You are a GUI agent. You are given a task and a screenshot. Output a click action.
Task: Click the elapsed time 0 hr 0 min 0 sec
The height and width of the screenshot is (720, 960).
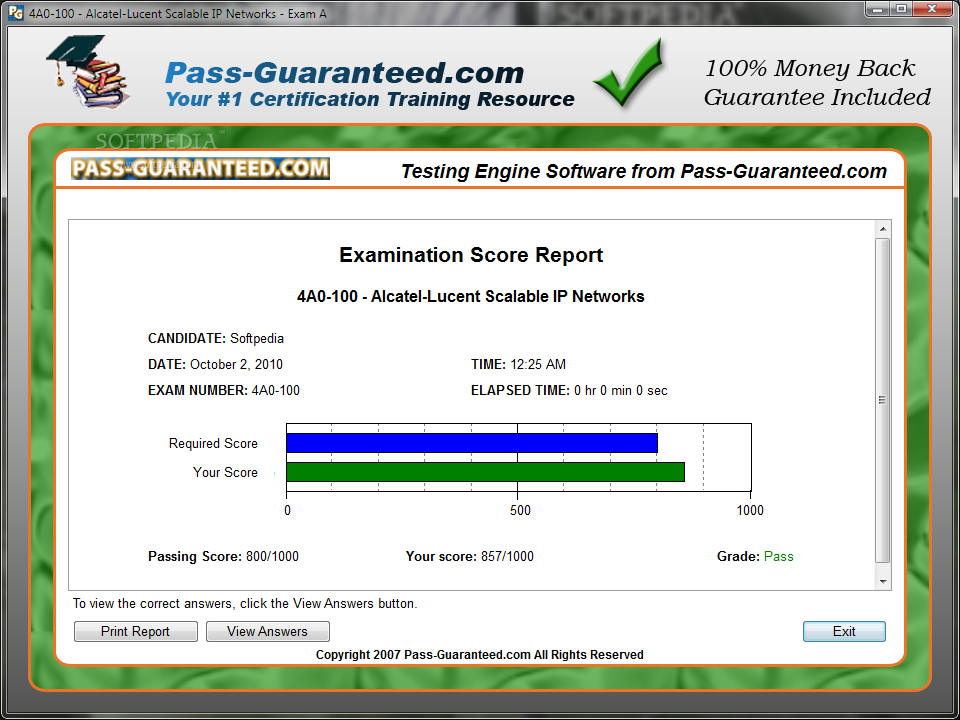[621, 391]
